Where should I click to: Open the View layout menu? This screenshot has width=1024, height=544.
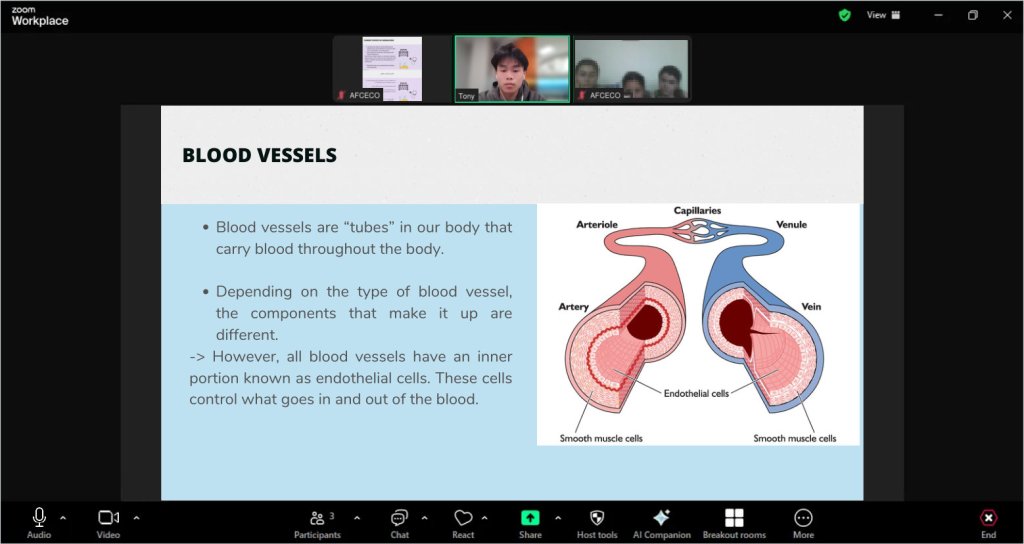884,15
